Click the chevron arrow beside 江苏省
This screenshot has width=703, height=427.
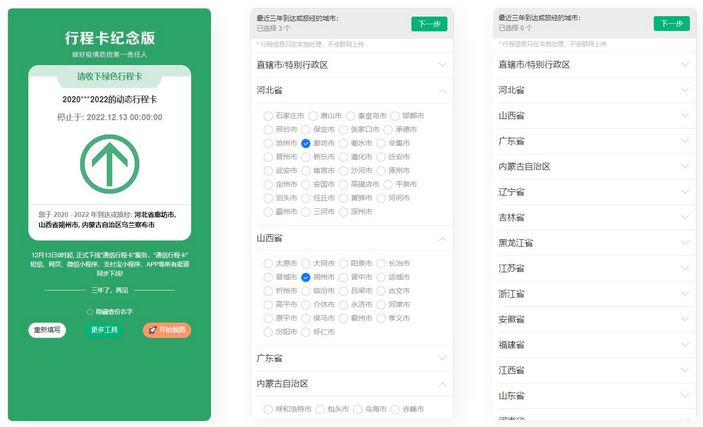pyautogui.click(x=685, y=268)
